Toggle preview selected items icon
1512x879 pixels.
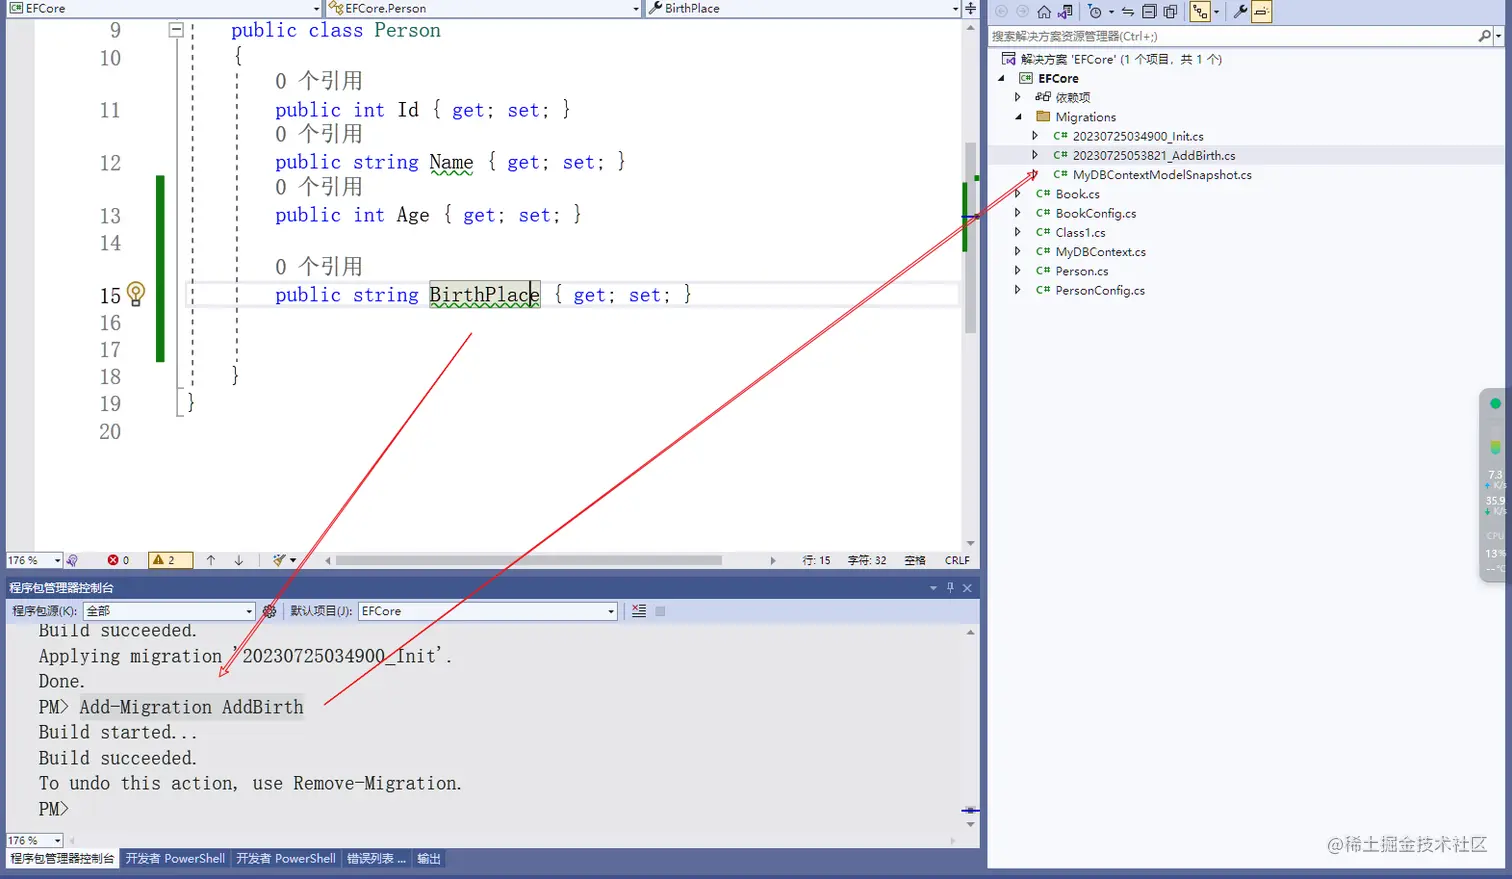[x=1262, y=12]
